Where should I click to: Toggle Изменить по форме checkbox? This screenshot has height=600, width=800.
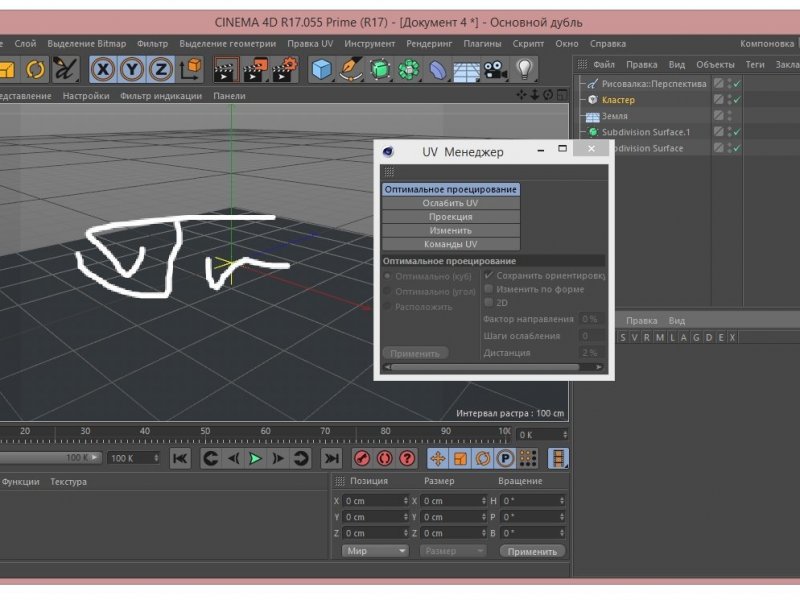click(x=489, y=289)
